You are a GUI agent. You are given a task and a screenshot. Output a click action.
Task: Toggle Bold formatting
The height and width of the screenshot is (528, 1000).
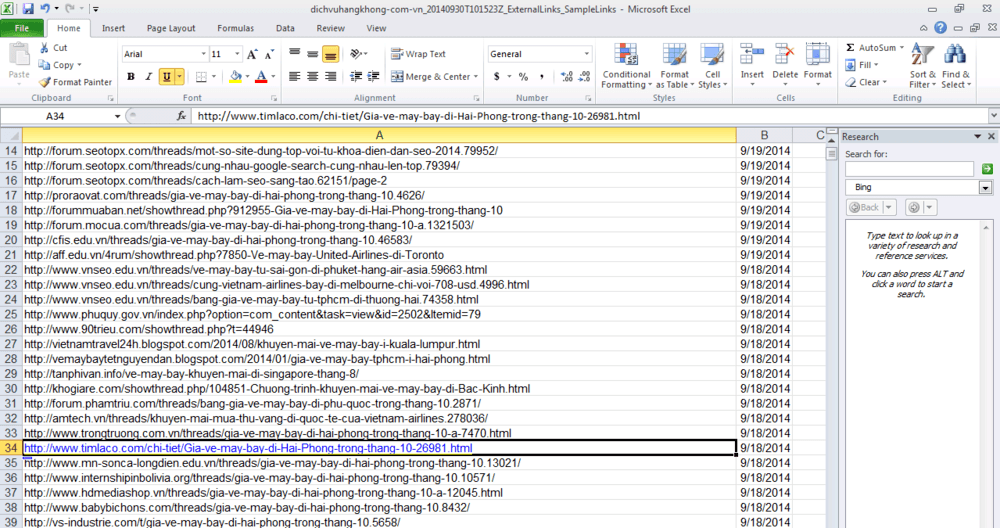(131, 77)
